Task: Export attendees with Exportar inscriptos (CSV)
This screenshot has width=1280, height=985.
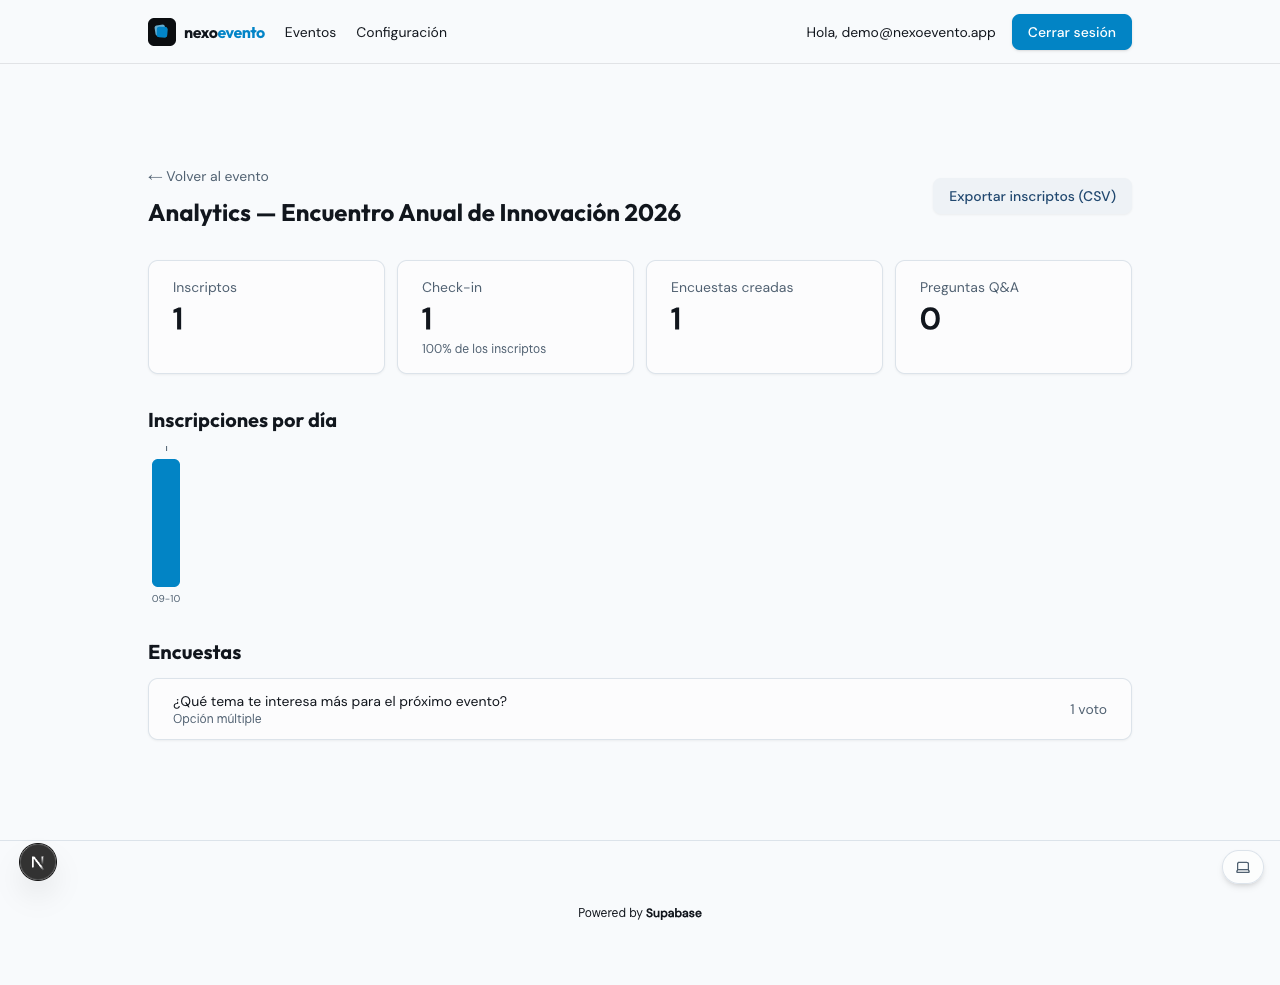Action: (1032, 196)
